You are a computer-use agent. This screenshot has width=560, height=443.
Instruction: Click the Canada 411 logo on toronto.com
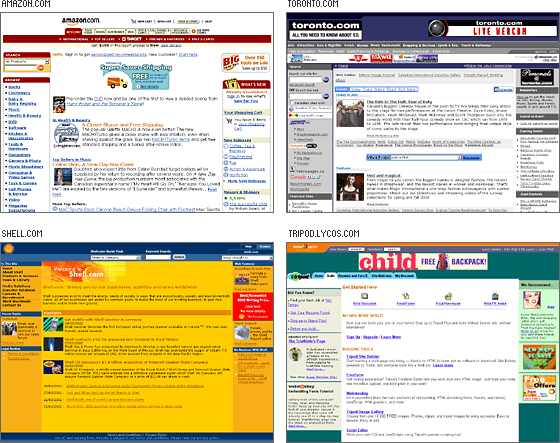[305, 177]
